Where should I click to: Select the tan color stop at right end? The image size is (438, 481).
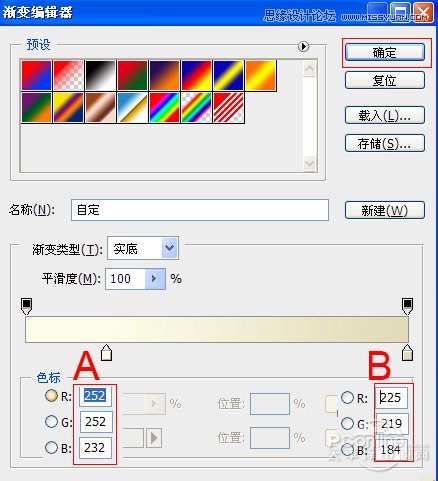[407, 353]
